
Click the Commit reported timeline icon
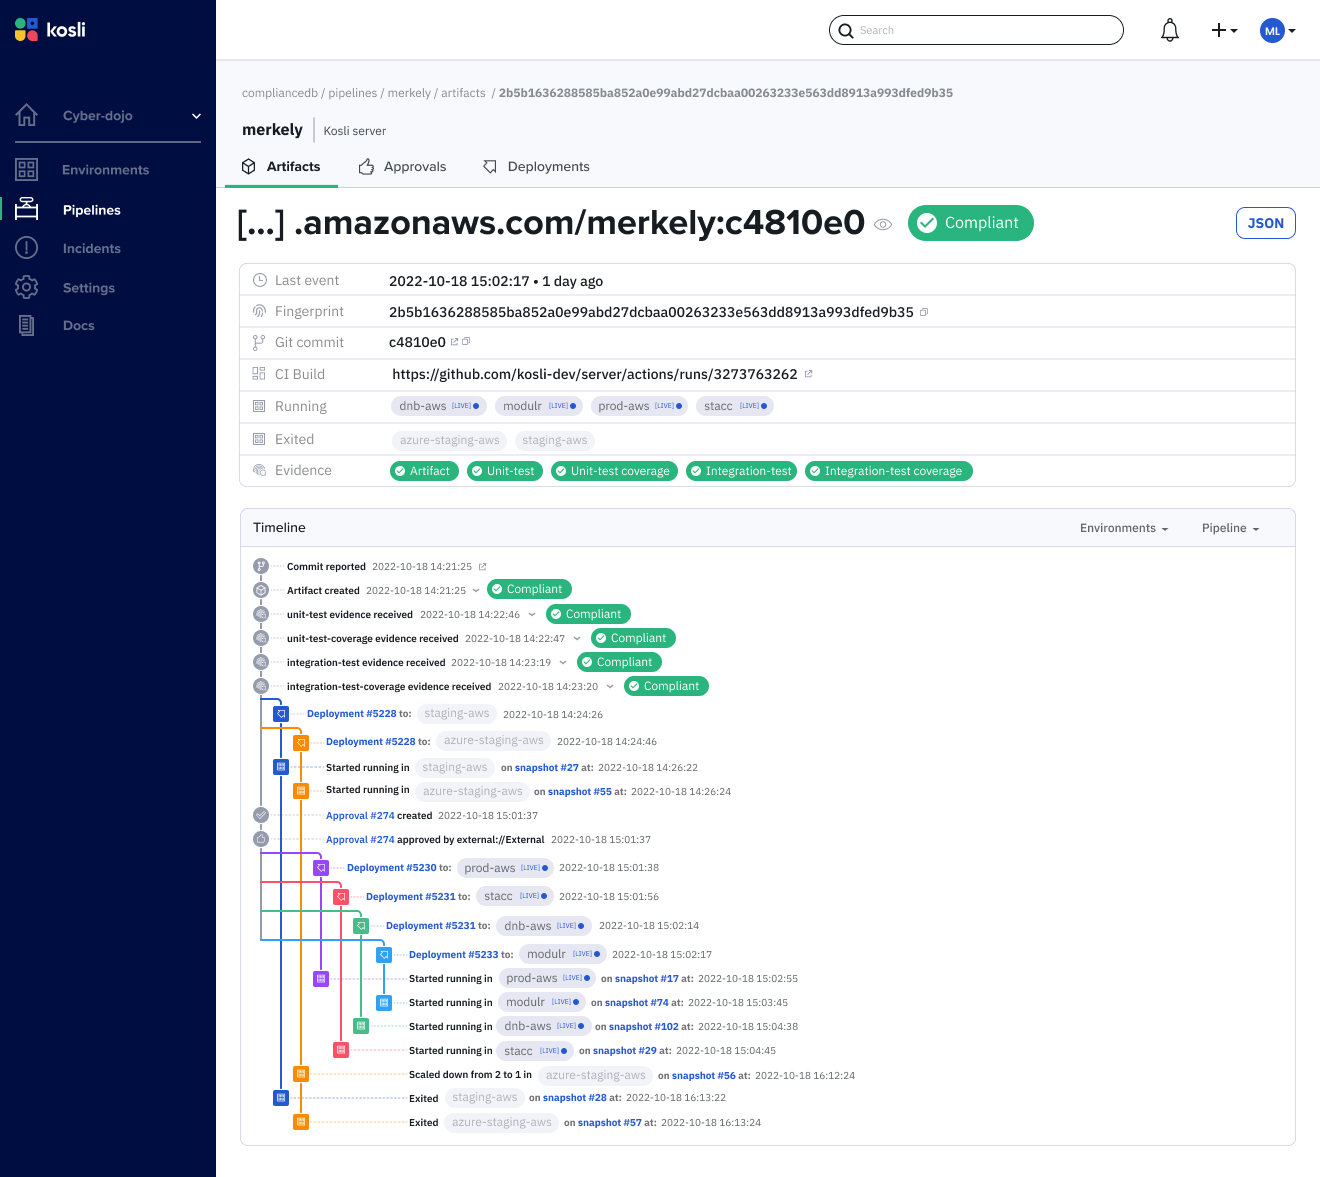coord(261,566)
